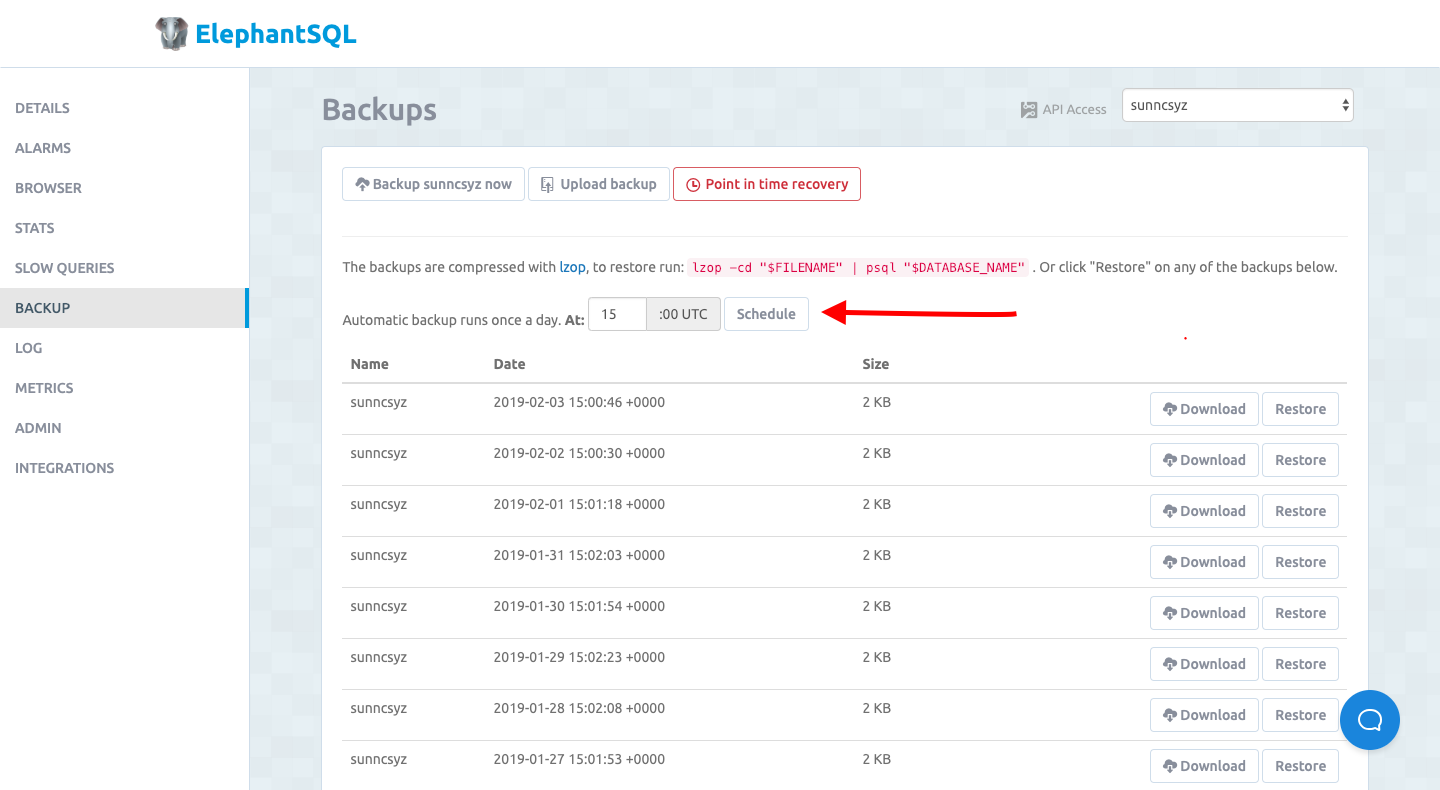
Task: Click the API Access icon
Action: click(1029, 110)
